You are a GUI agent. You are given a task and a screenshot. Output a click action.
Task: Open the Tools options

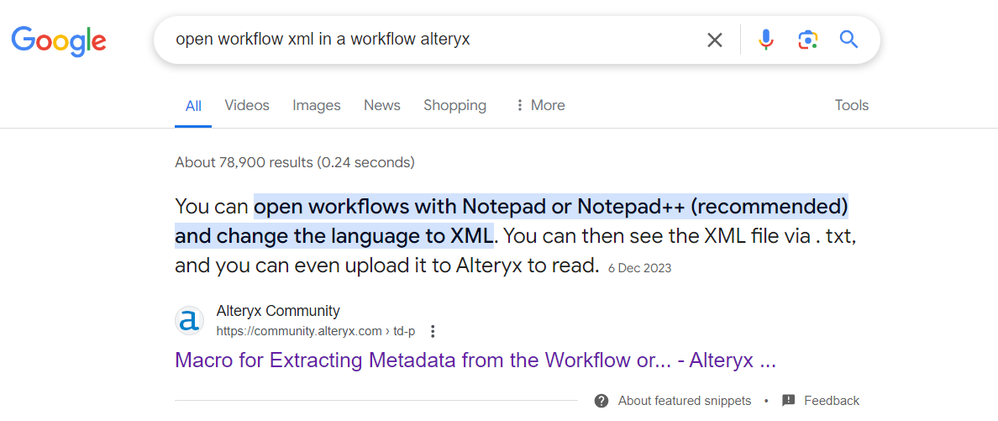click(x=852, y=105)
